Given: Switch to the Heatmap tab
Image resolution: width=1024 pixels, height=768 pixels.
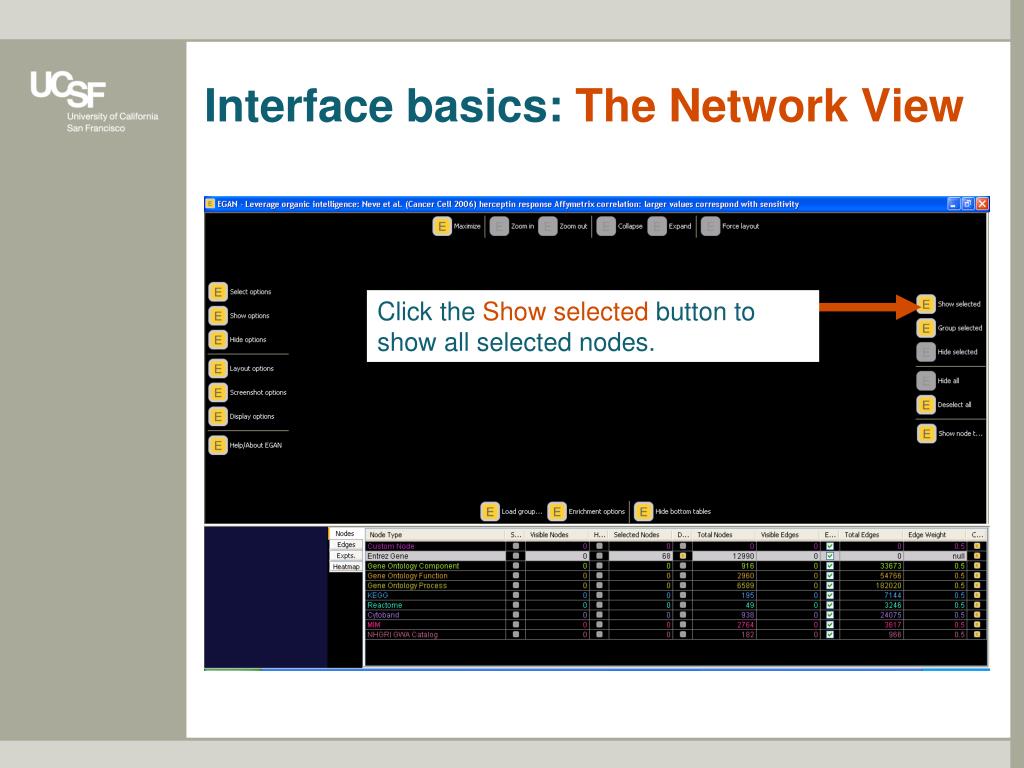Looking at the screenshot, I should (346, 567).
